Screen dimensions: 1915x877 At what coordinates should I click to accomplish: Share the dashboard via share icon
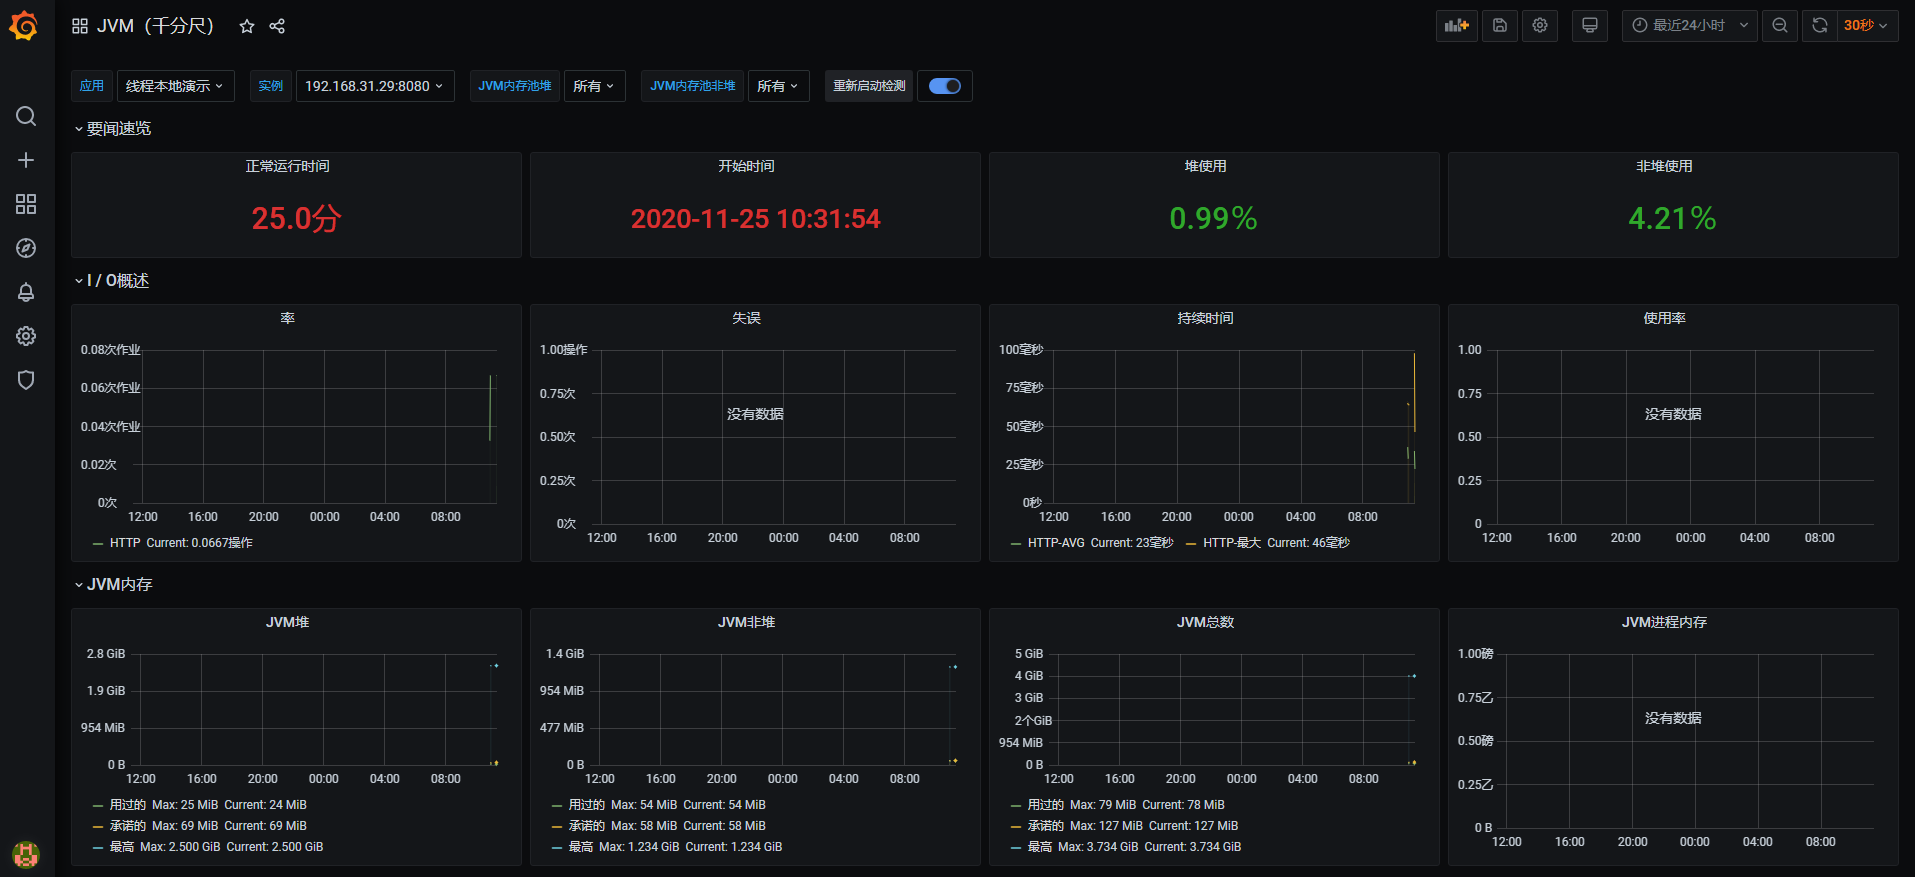pyautogui.click(x=277, y=26)
